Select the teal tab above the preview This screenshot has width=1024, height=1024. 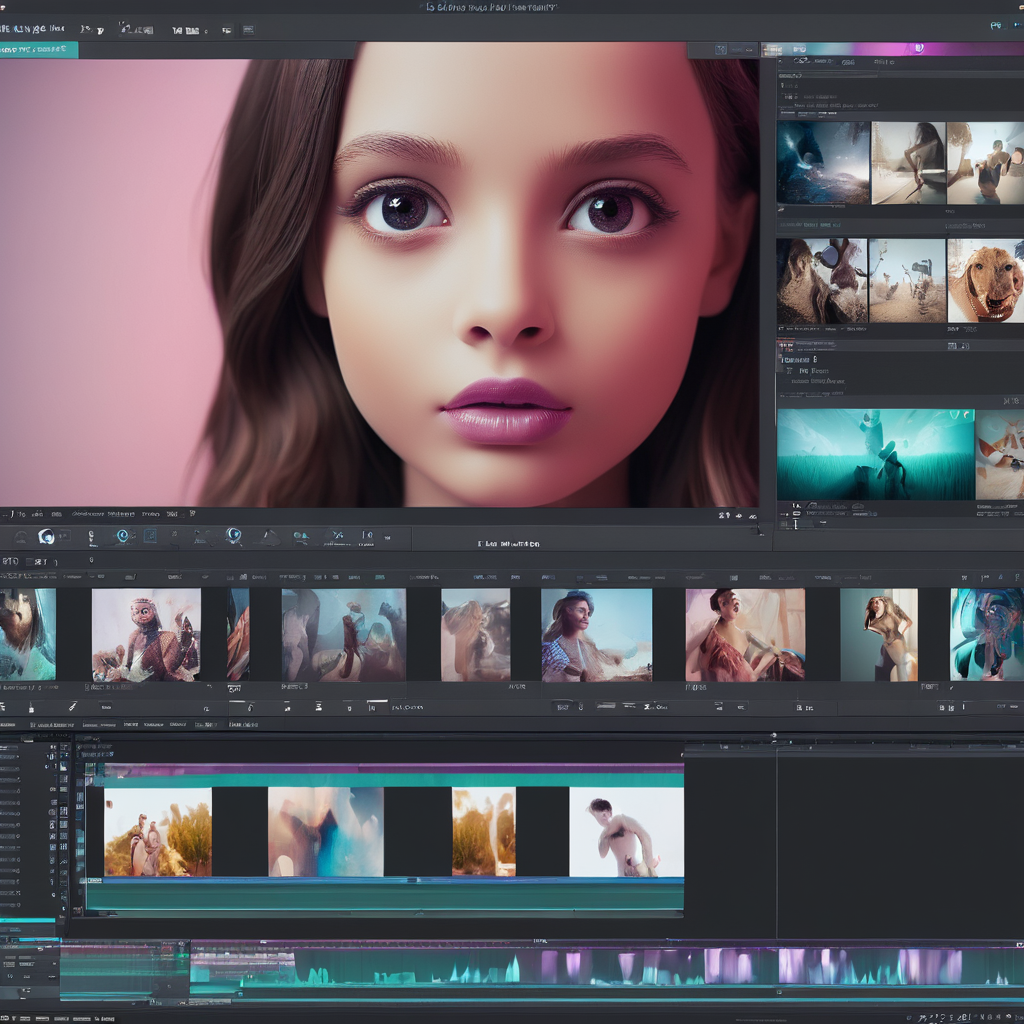pyautogui.click(x=39, y=49)
